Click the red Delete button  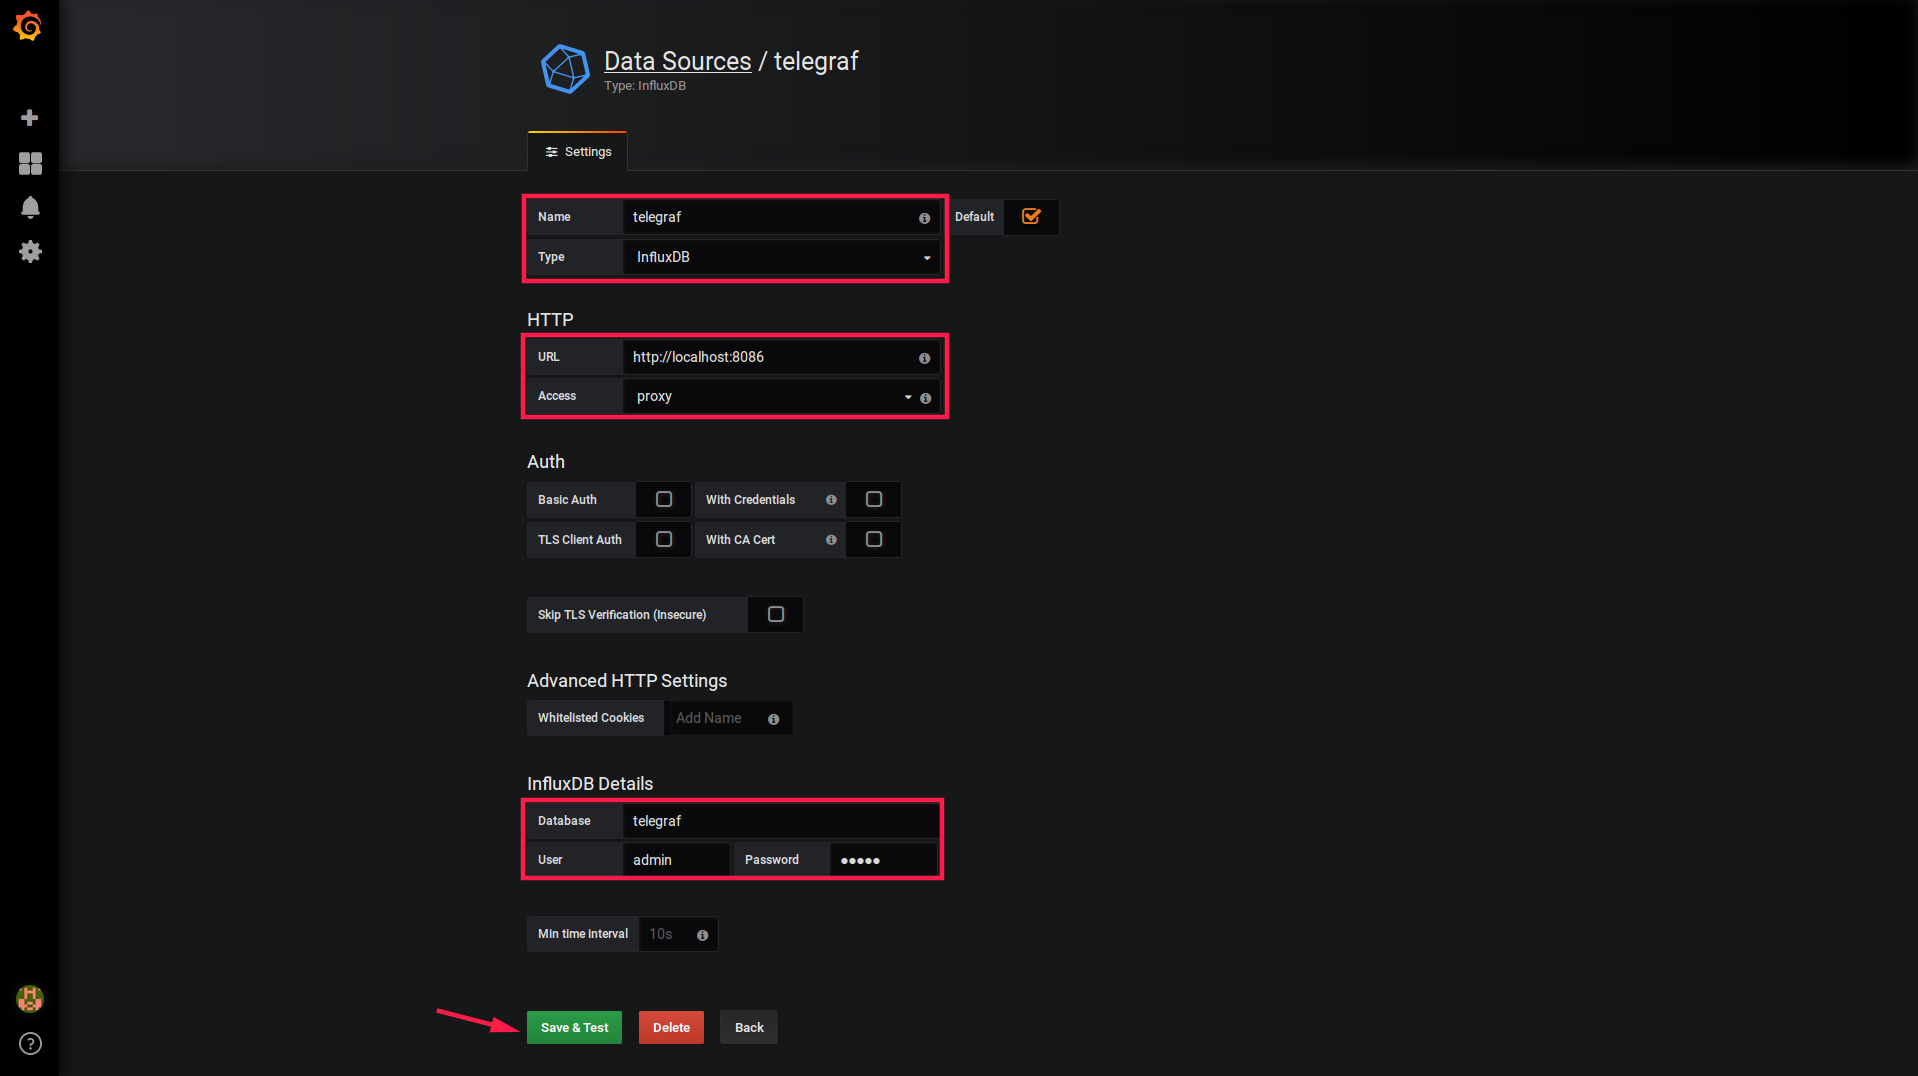pyautogui.click(x=671, y=1027)
